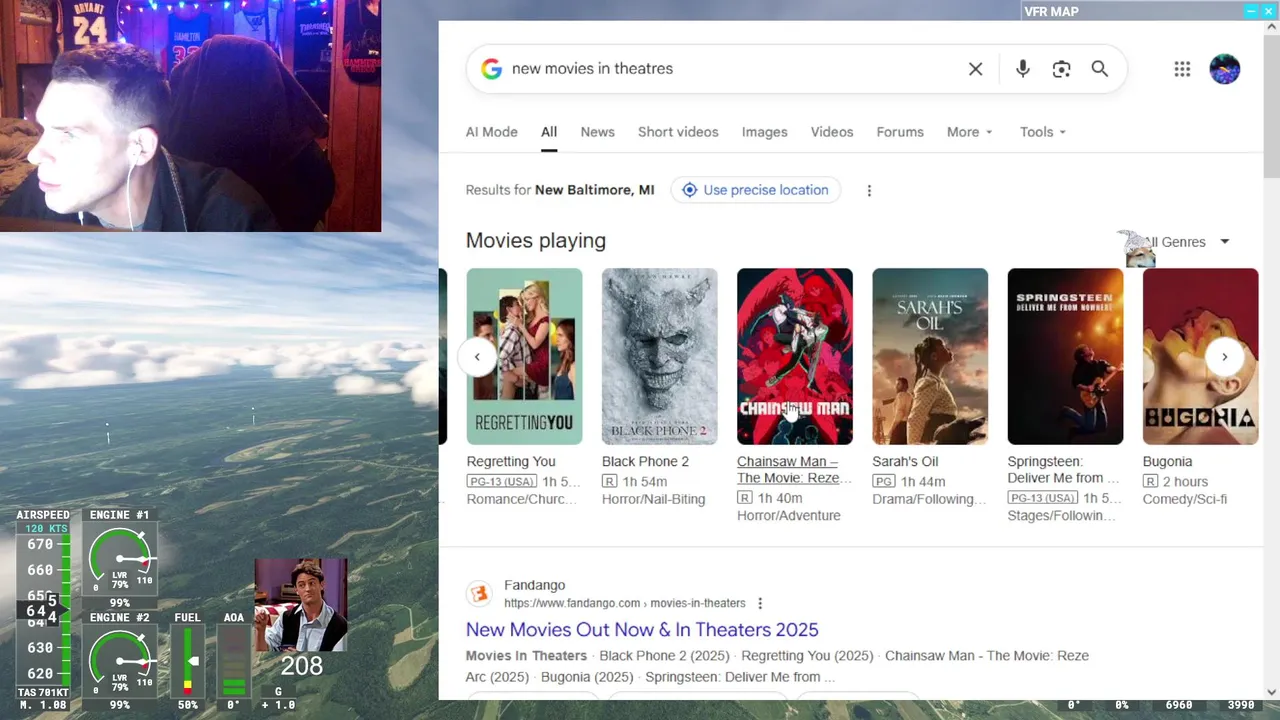Click the Fandango site favicon

pyautogui.click(x=480, y=594)
